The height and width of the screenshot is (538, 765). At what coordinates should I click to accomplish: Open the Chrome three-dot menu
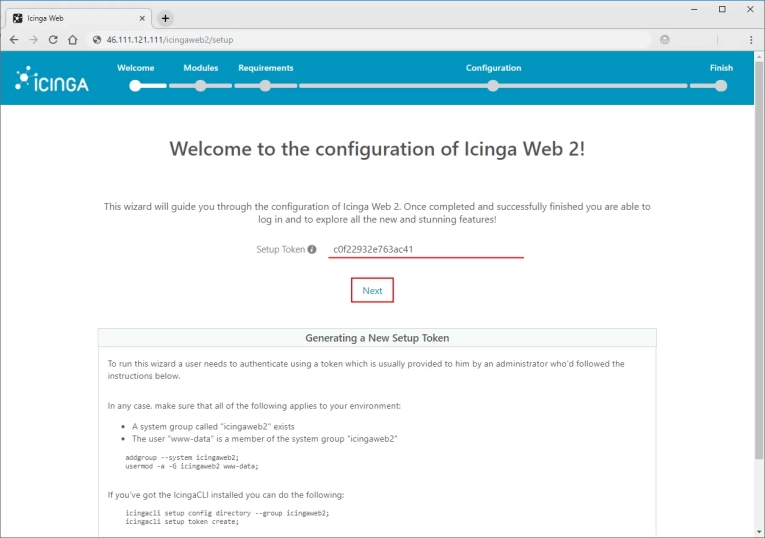tap(750, 39)
